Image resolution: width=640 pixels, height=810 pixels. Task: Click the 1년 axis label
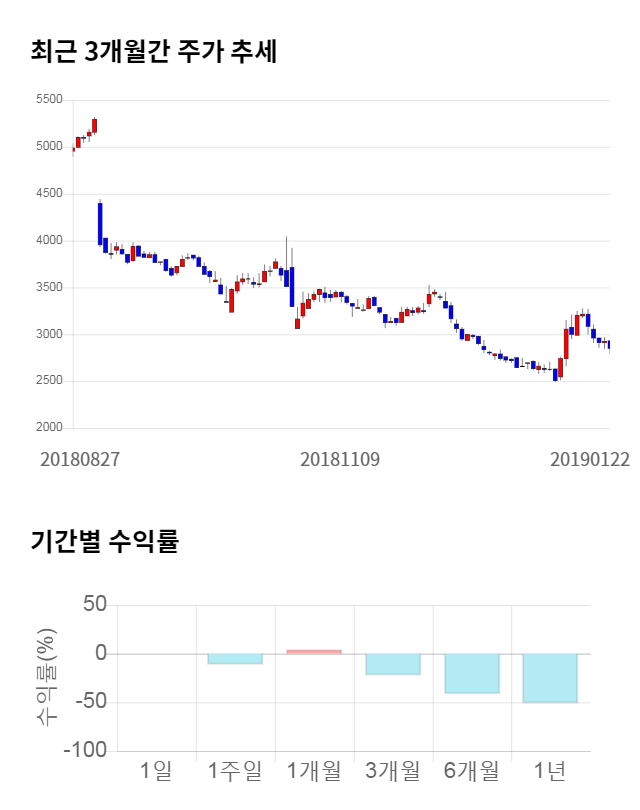pos(551,771)
